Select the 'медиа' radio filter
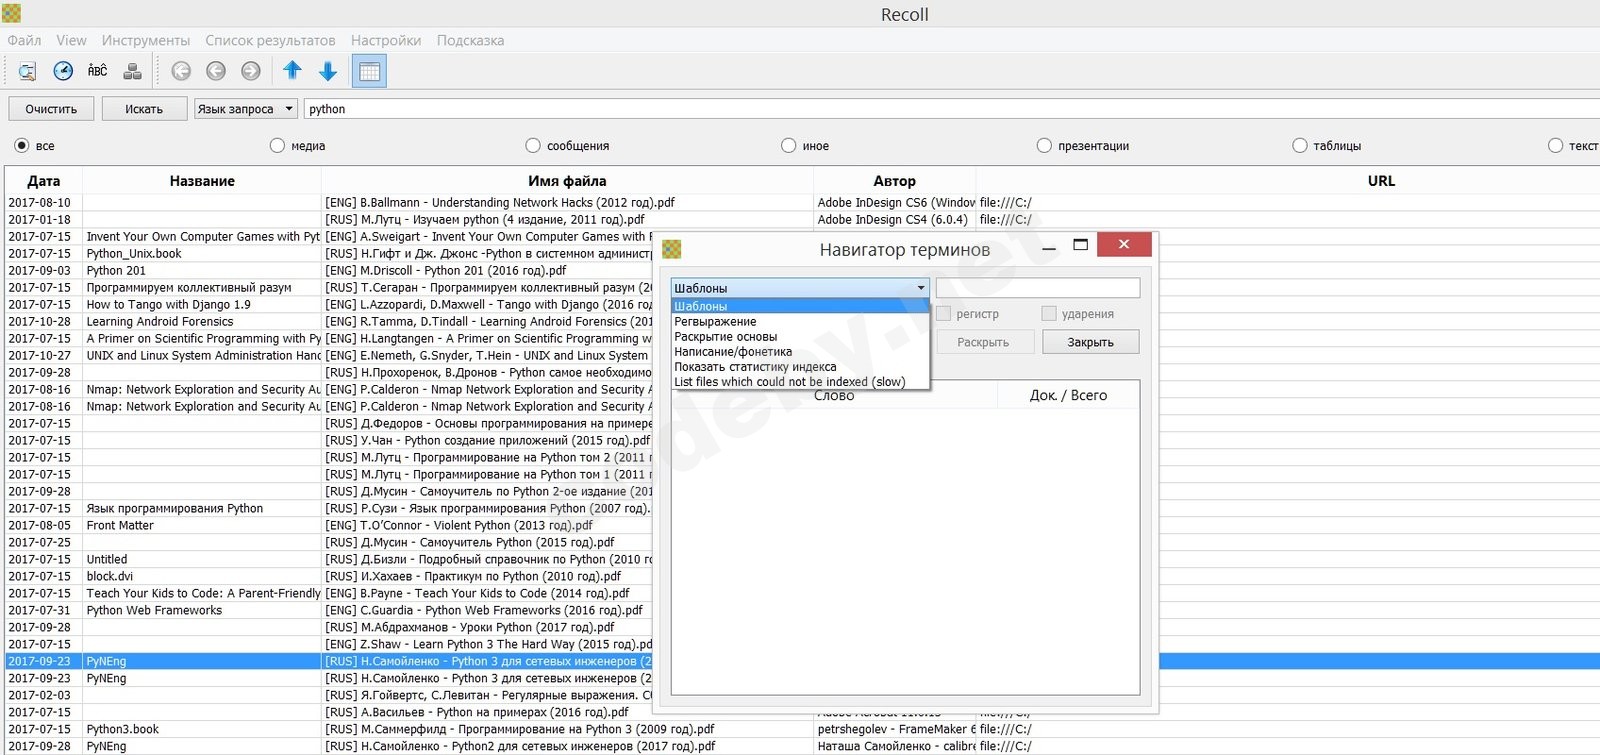Viewport: 1600px width, 755px height. 277,146
